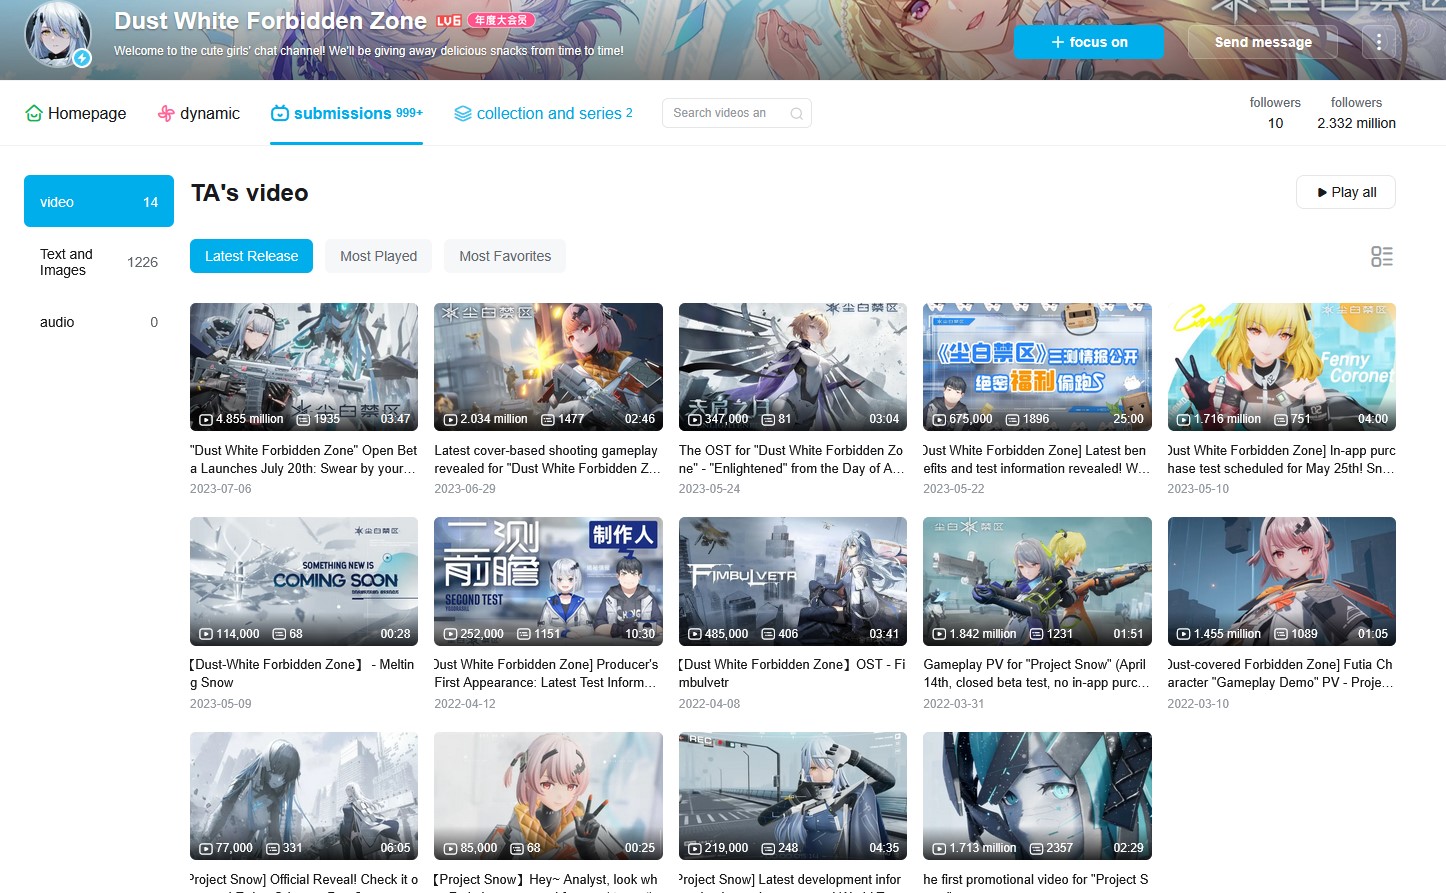Select the video category in sidebar
Screen dimensions: 1446x893
tap(99, 201)
